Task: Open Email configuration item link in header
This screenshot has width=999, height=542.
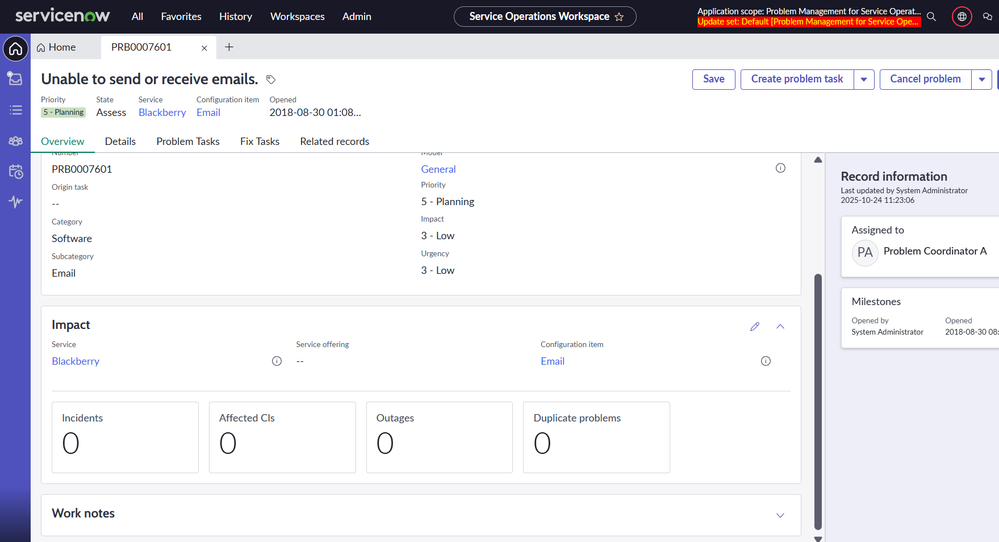Action: coord(208,113)
